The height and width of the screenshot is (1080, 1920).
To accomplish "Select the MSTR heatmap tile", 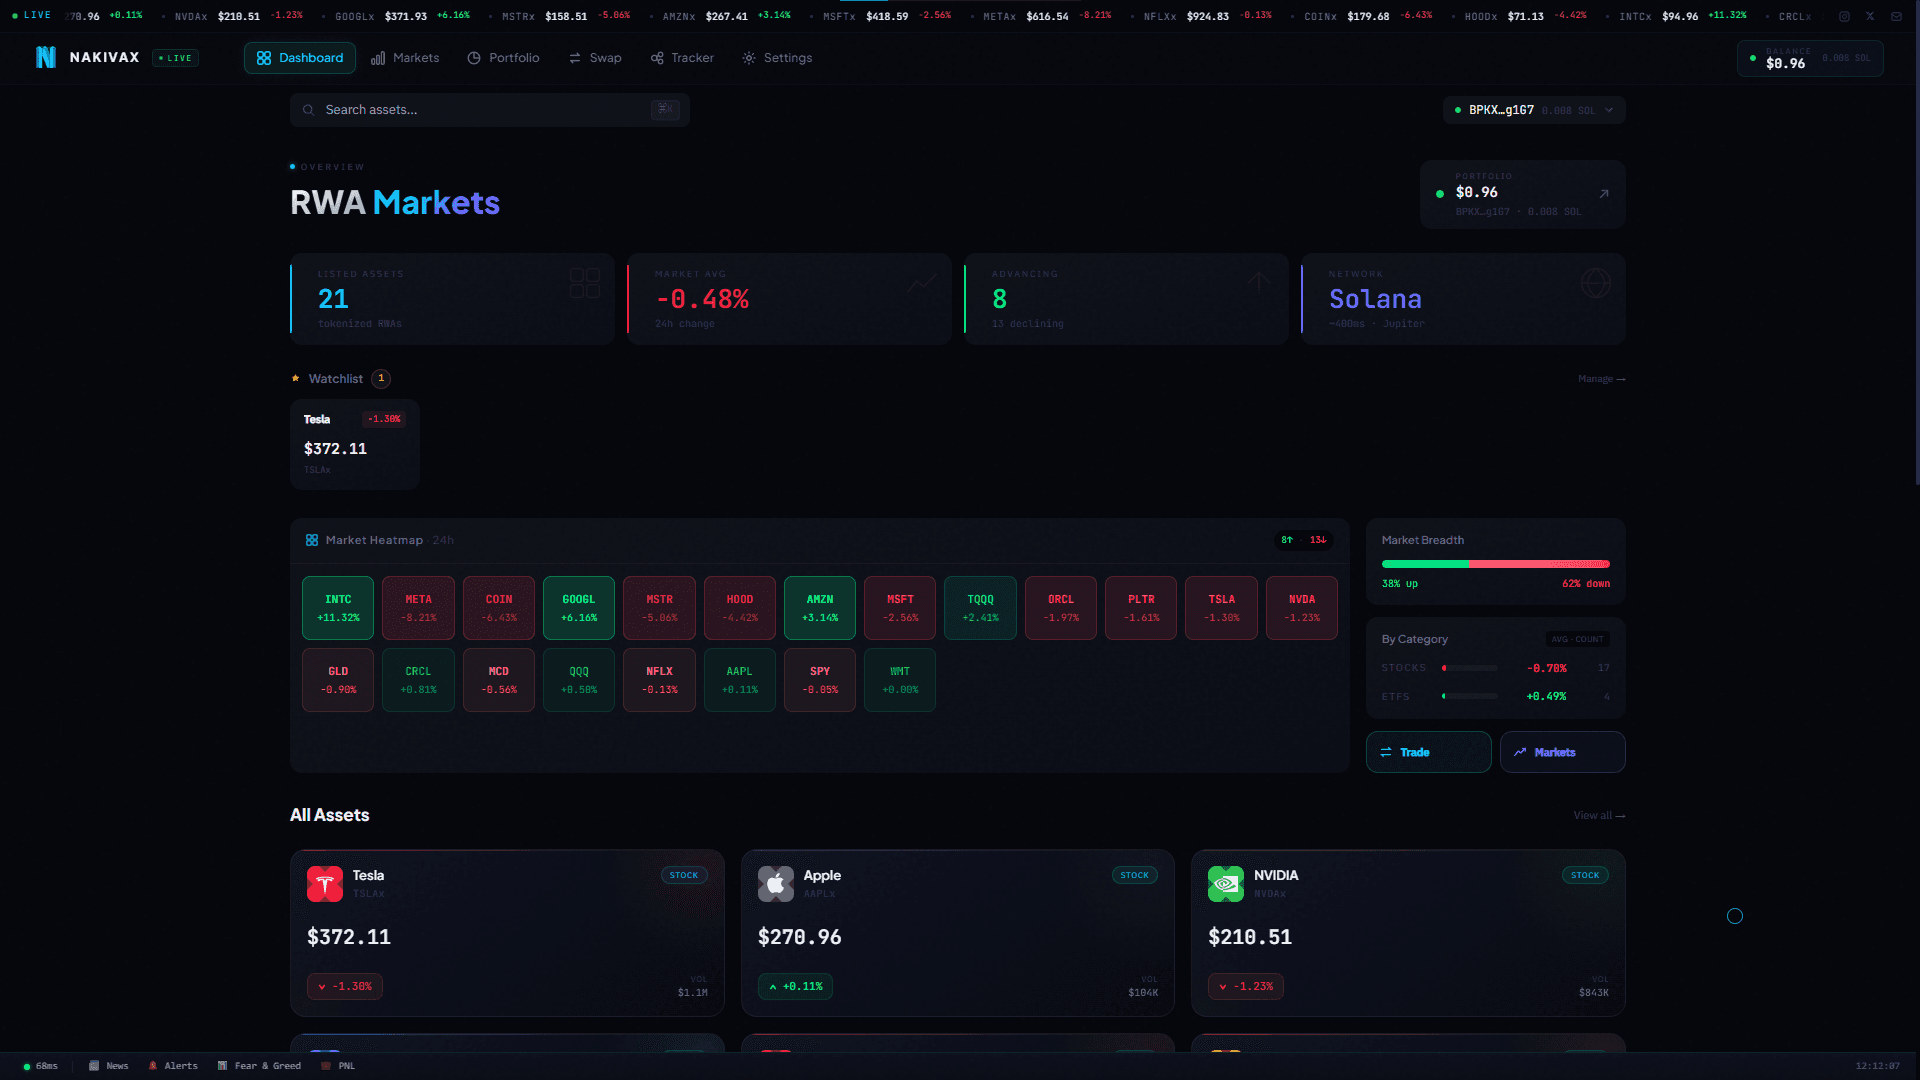I will (659, 608).
